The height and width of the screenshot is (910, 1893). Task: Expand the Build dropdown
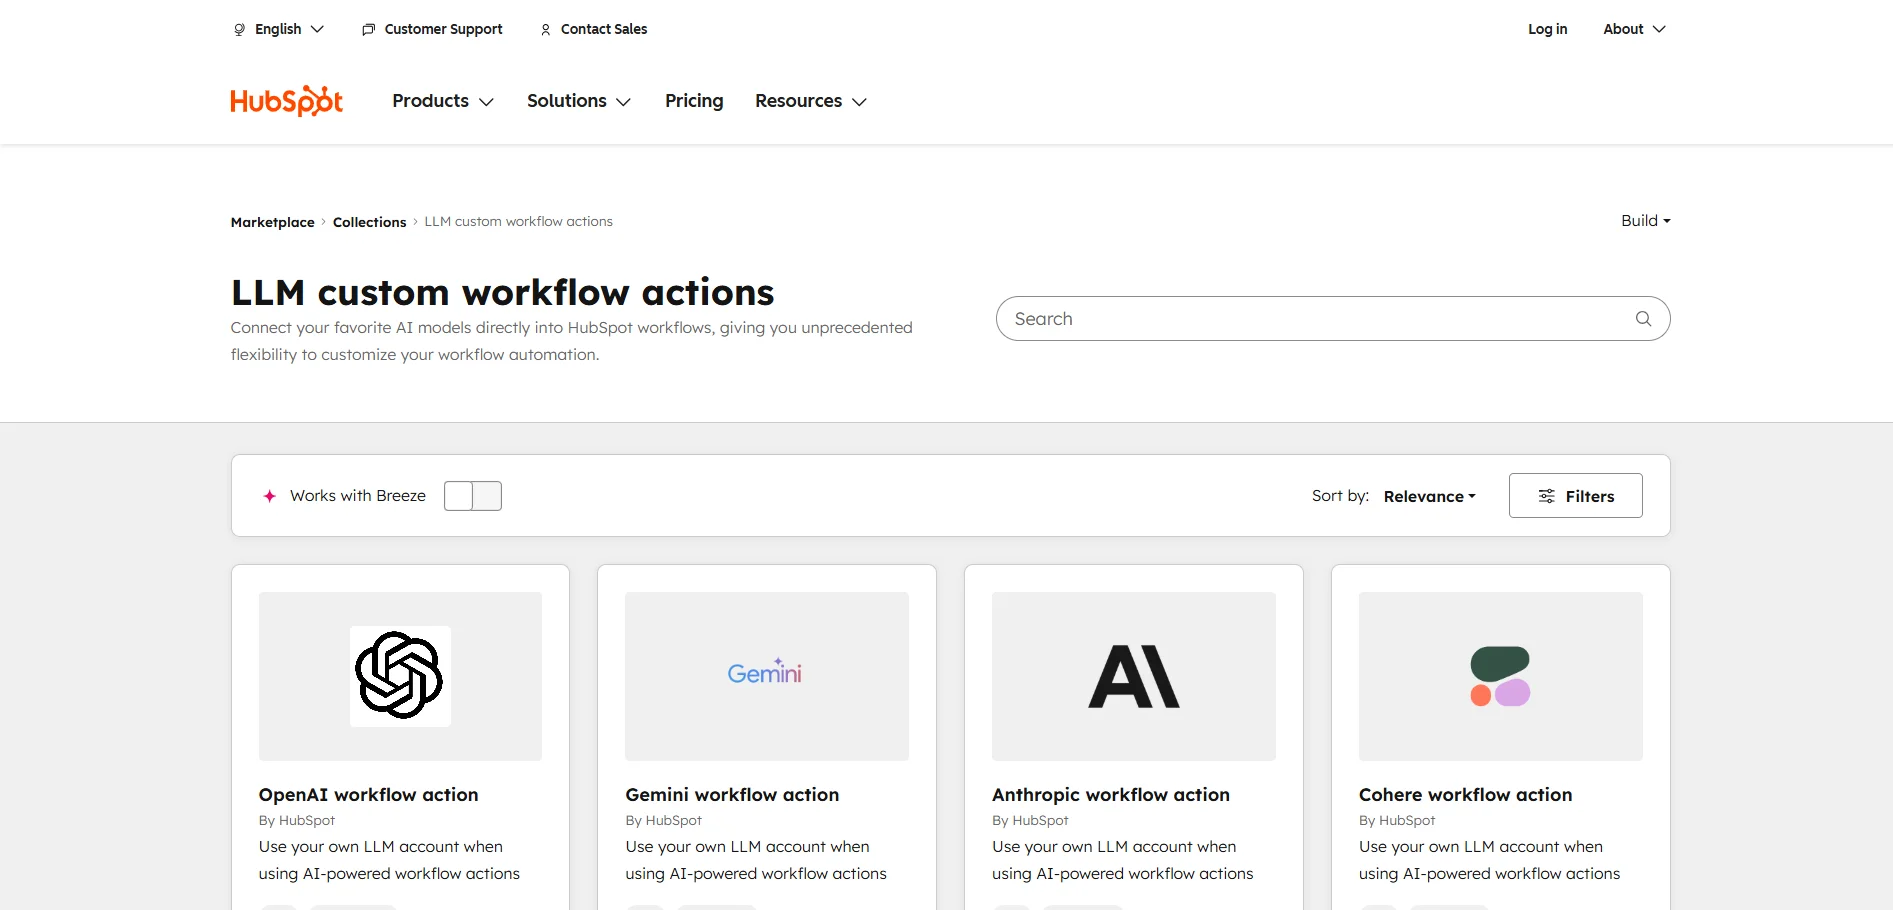point(1645,220)
